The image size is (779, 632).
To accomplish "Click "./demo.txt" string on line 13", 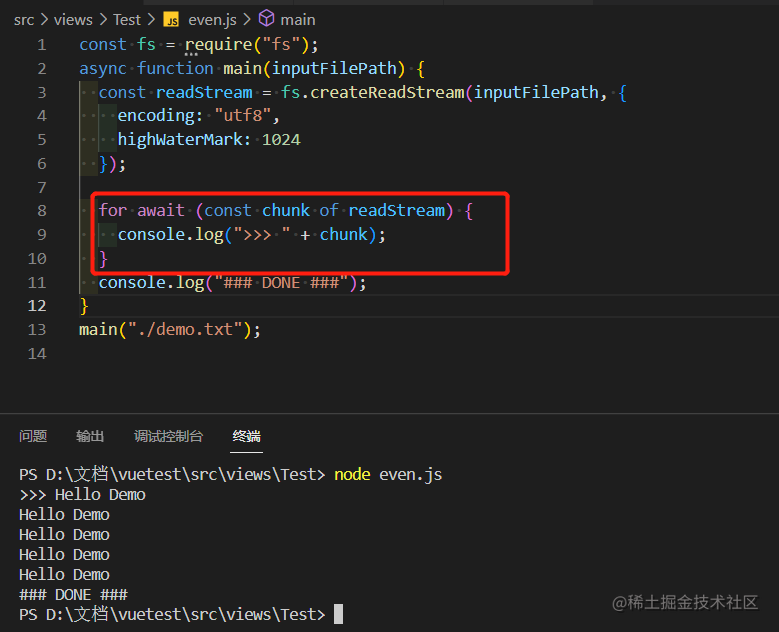I will (x=185, y=329).
